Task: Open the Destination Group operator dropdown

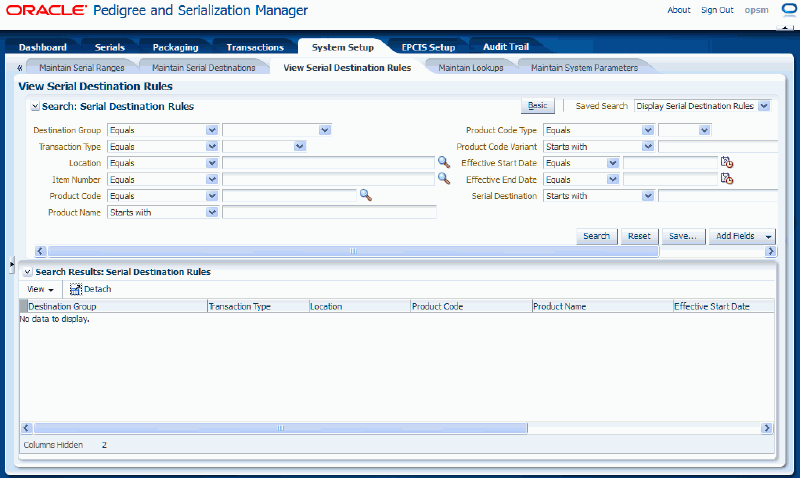Action: pos(212,130)
